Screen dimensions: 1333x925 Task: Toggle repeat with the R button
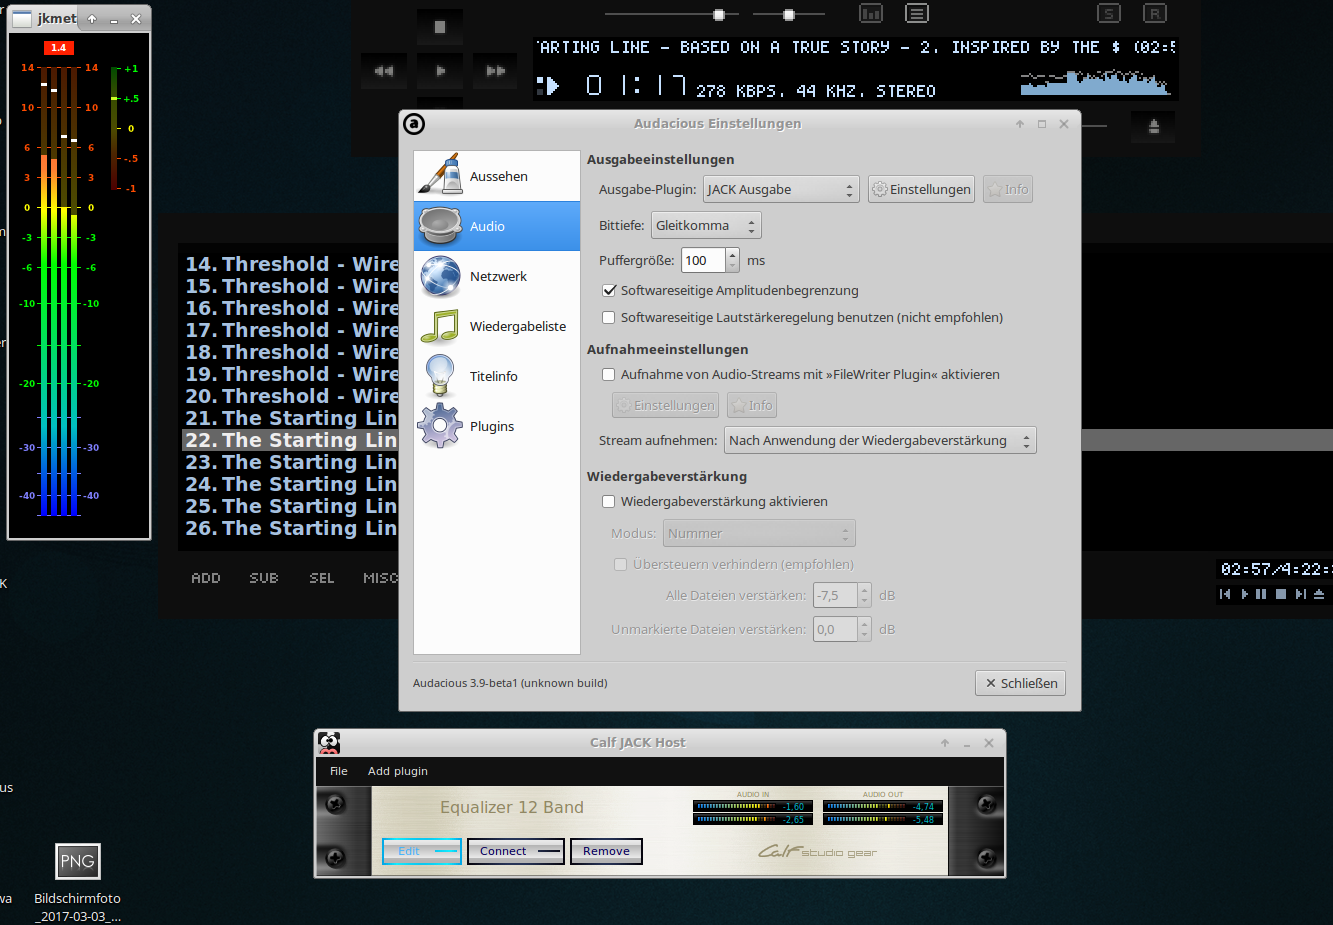pyautogui.click(x=1155, y=13)
